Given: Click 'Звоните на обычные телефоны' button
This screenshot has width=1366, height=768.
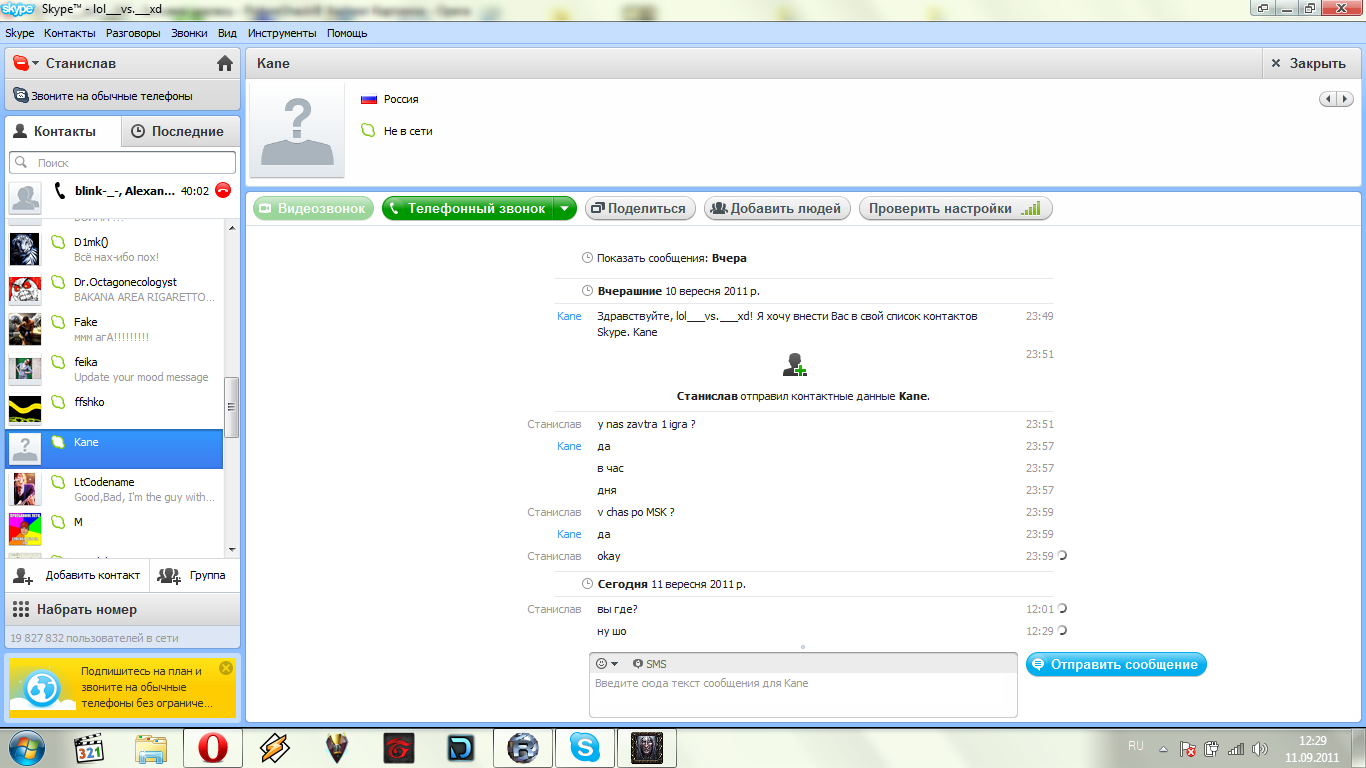Looking at the screenshot, I should point(122,96).
